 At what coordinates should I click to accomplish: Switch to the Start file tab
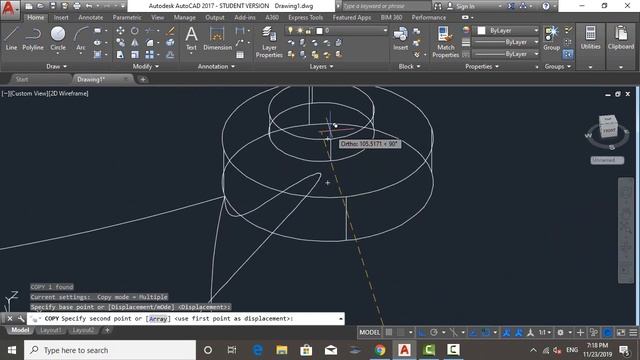22,79
